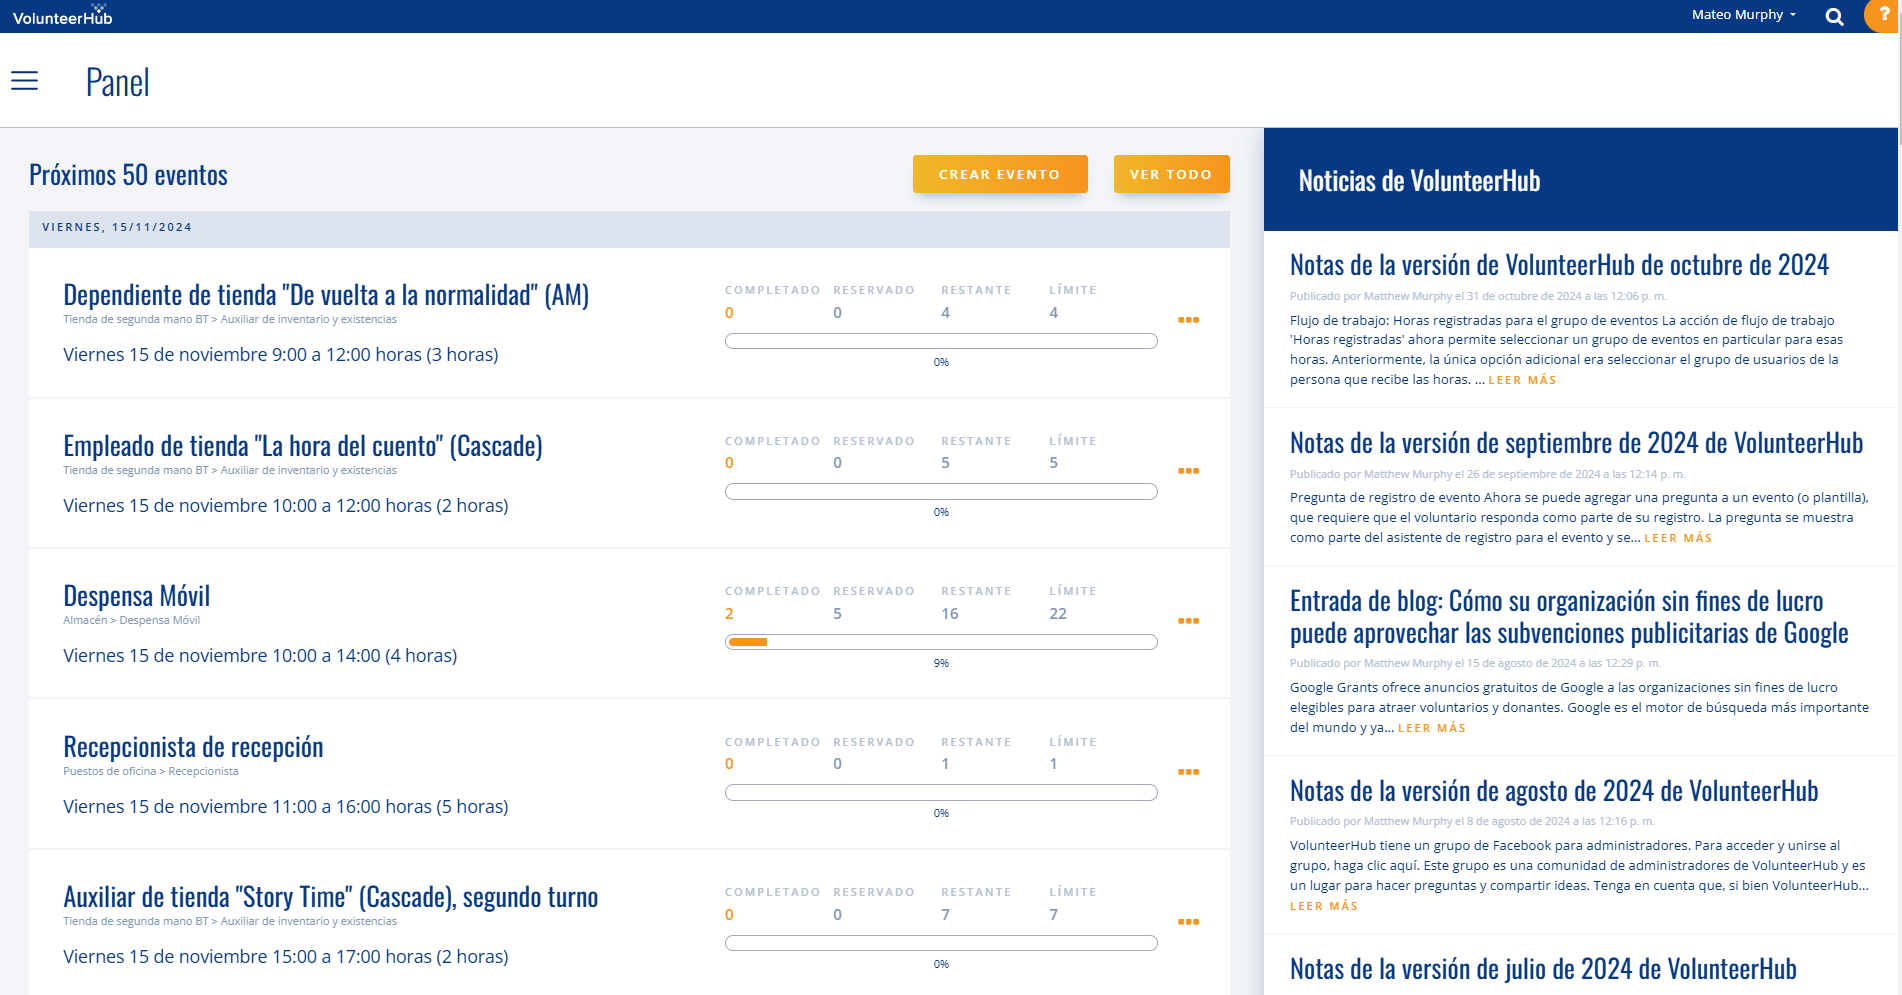
Task: Click the Próximos 50 eventos heading
Action: click(x=128, y=175)
